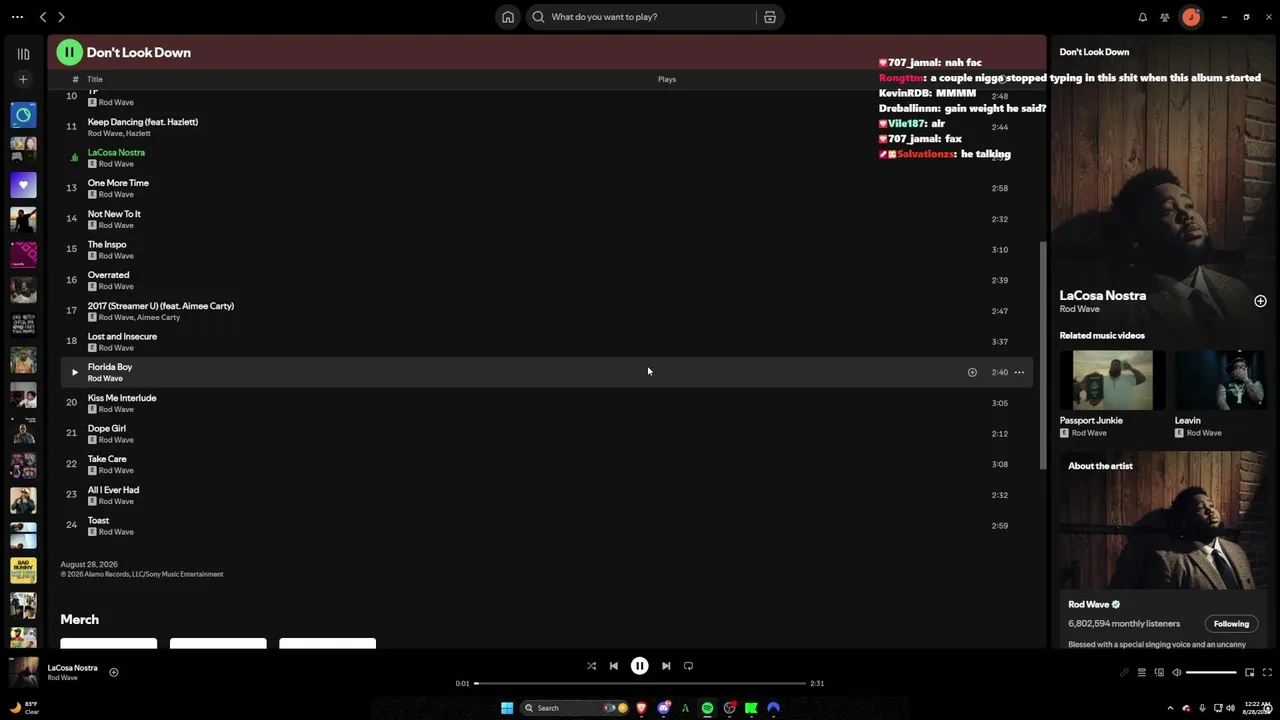This screenshot has height=720, width=1280.
Task: Select 2017 (Streamer U) track
Action: [546, 311]
